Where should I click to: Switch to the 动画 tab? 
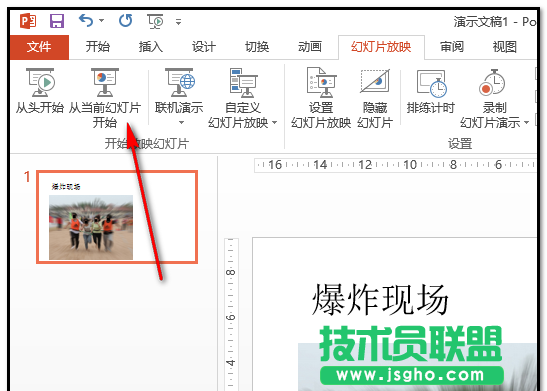(310, 47)
